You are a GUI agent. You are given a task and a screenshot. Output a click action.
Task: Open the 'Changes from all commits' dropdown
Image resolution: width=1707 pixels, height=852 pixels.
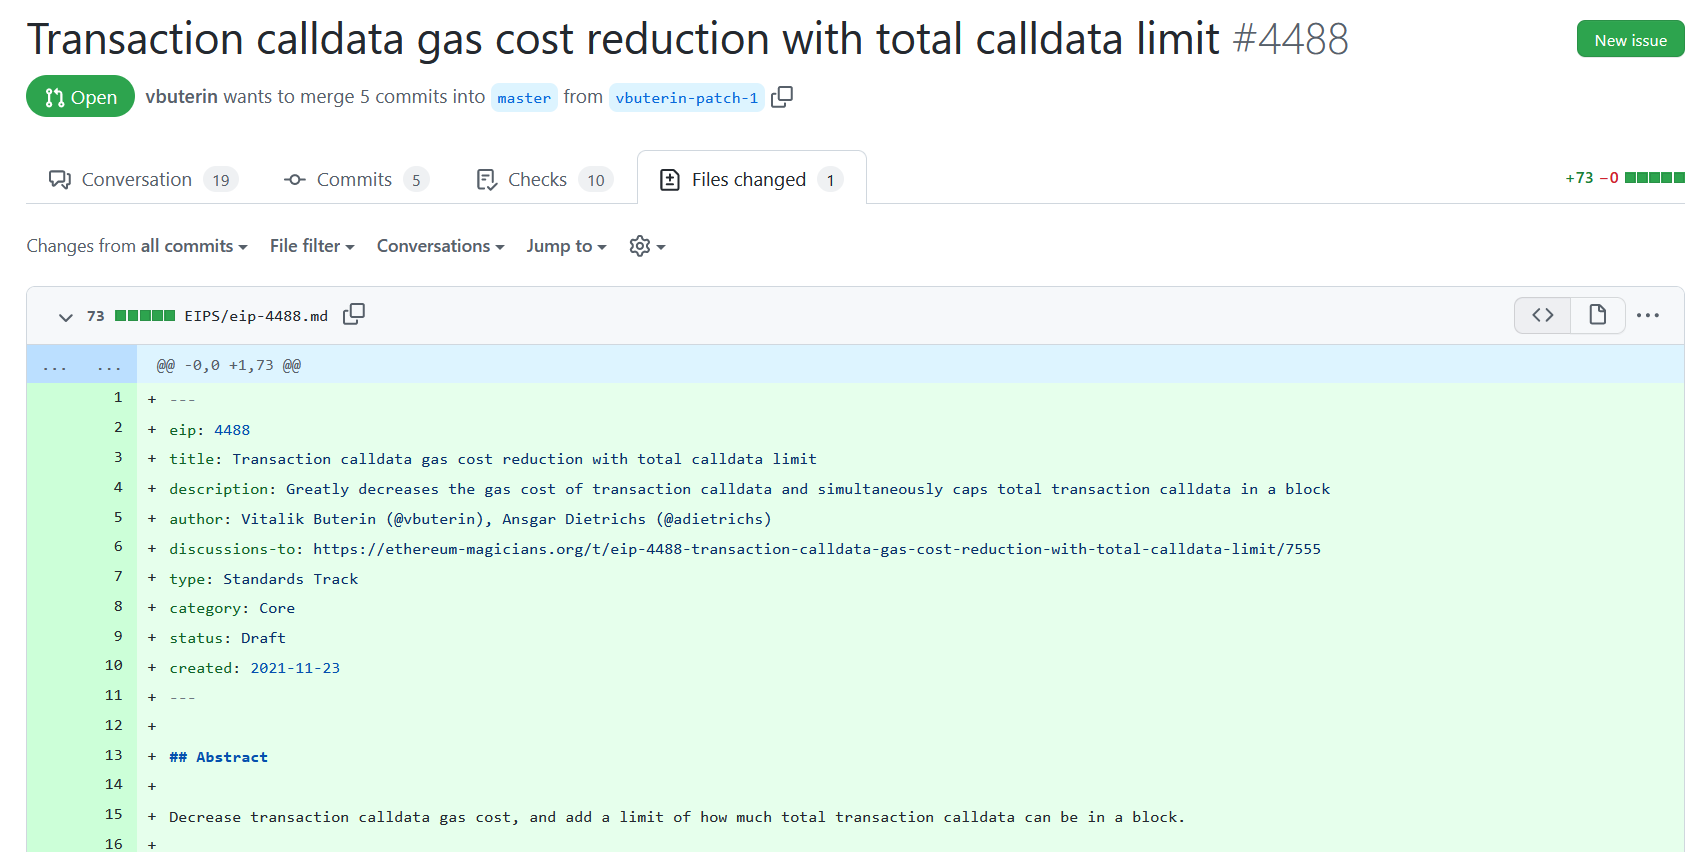137,246
